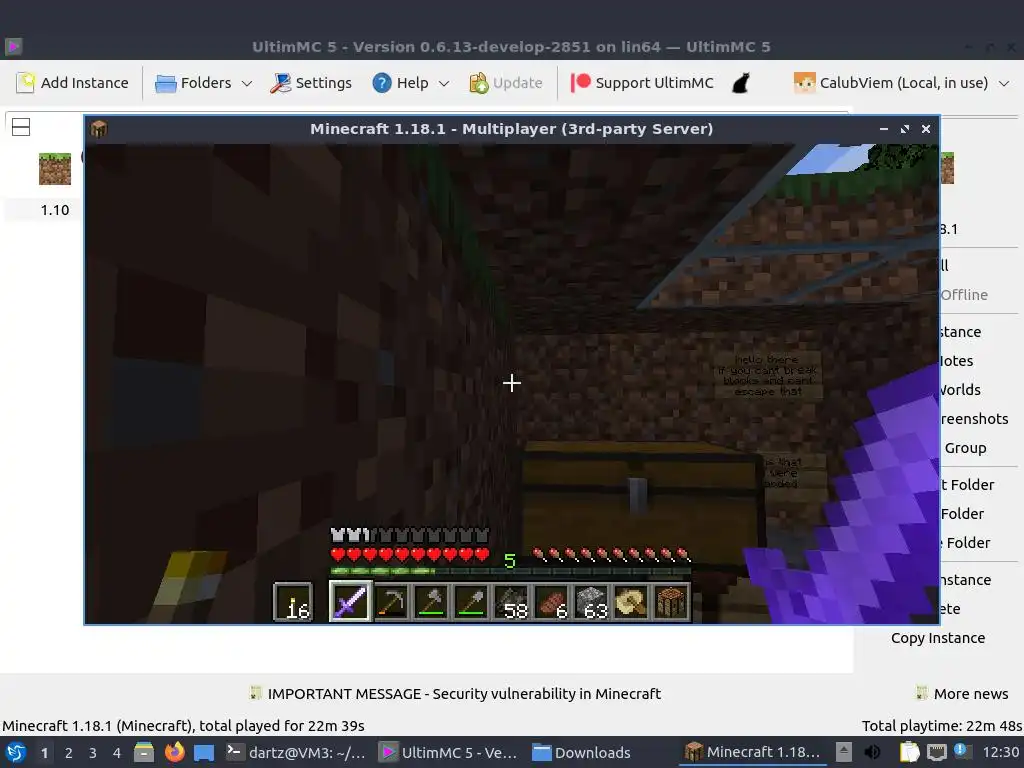The image size is (1024, 768).
Task: Click Minecraft window title bar icon
Action: tap(99, 129)
